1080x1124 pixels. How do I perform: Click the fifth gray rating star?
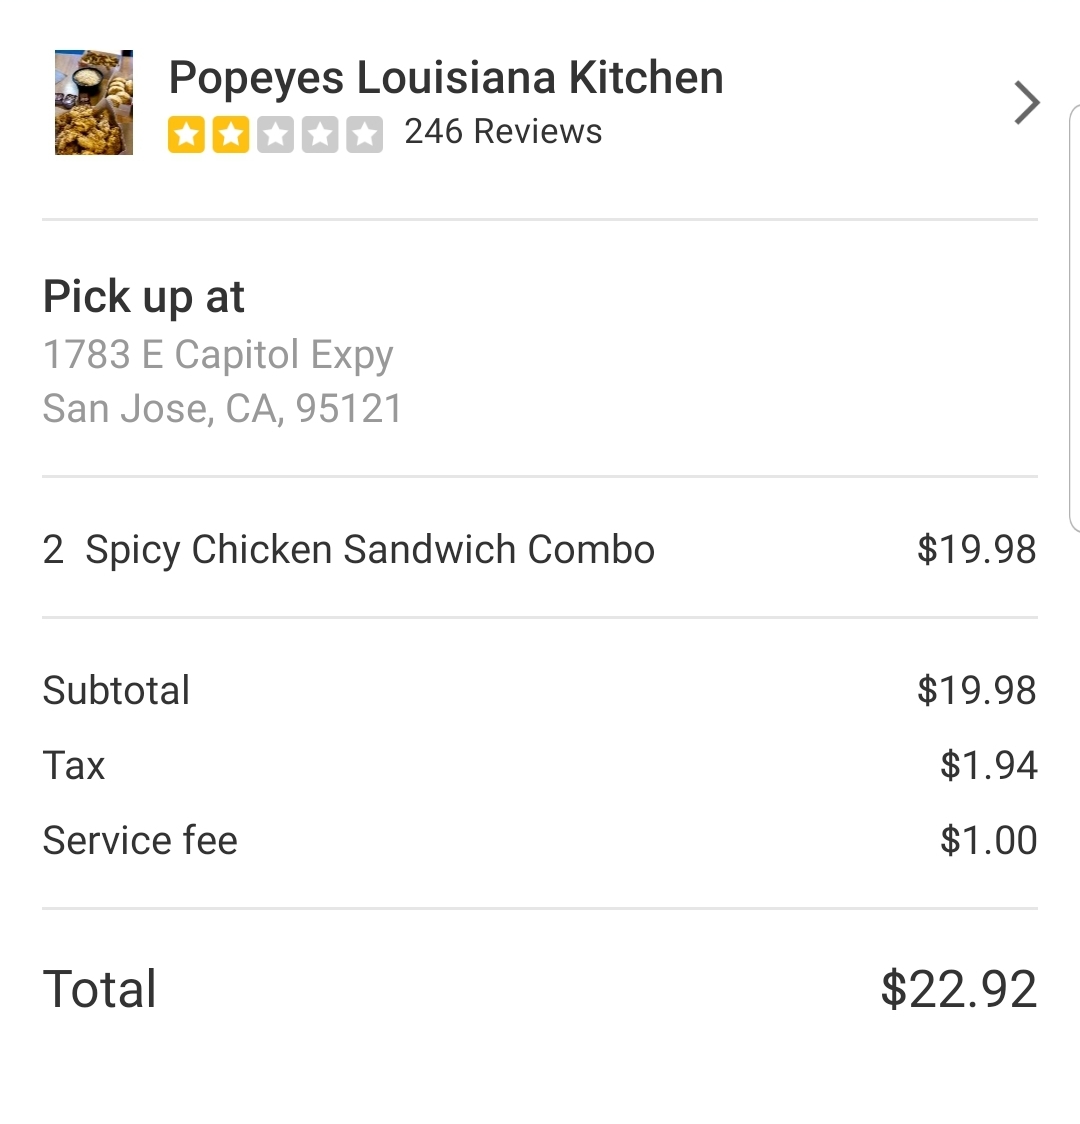(364, 133)
